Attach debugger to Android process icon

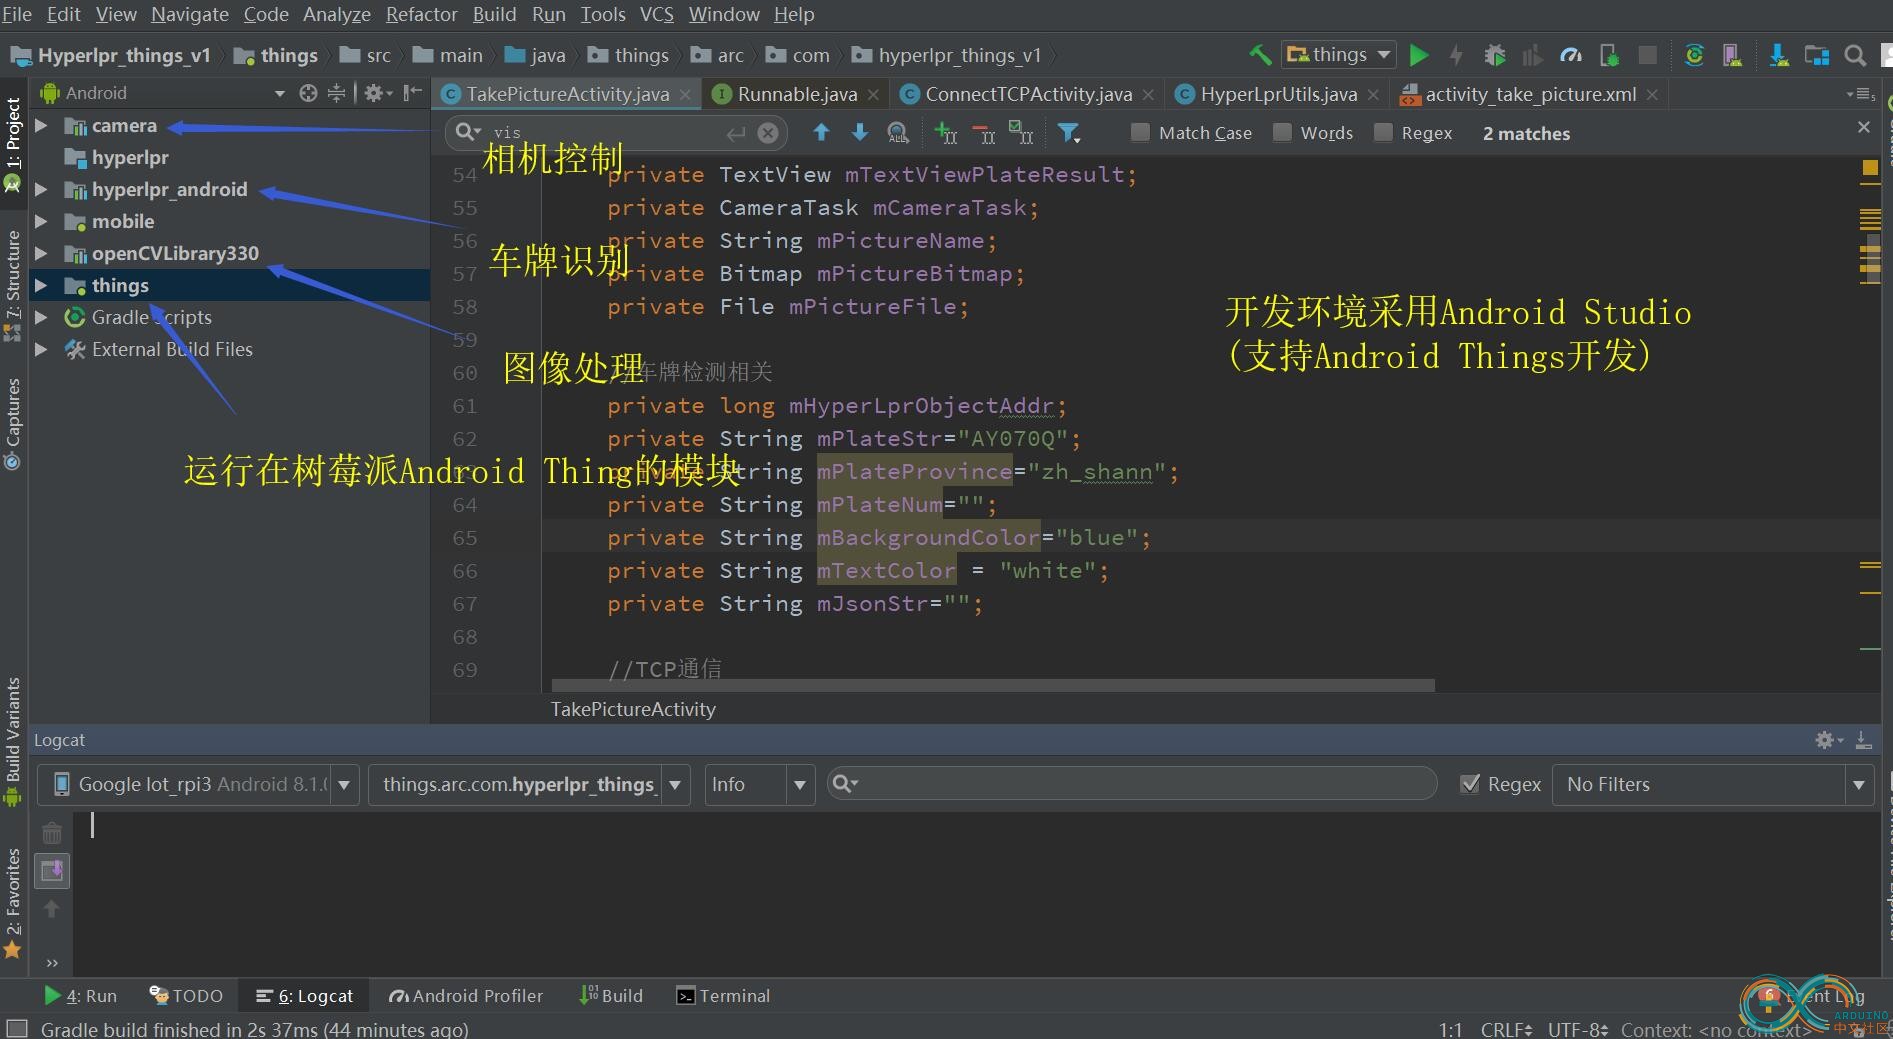[x=1609, y=55]
